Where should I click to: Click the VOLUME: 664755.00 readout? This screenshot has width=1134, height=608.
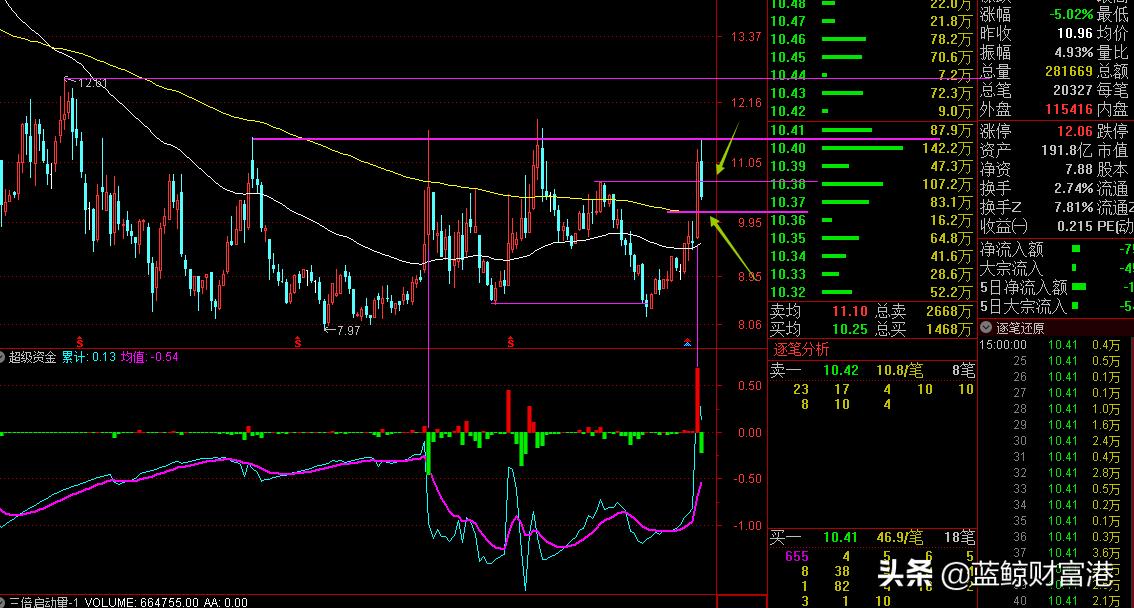(x=142, y=602)
